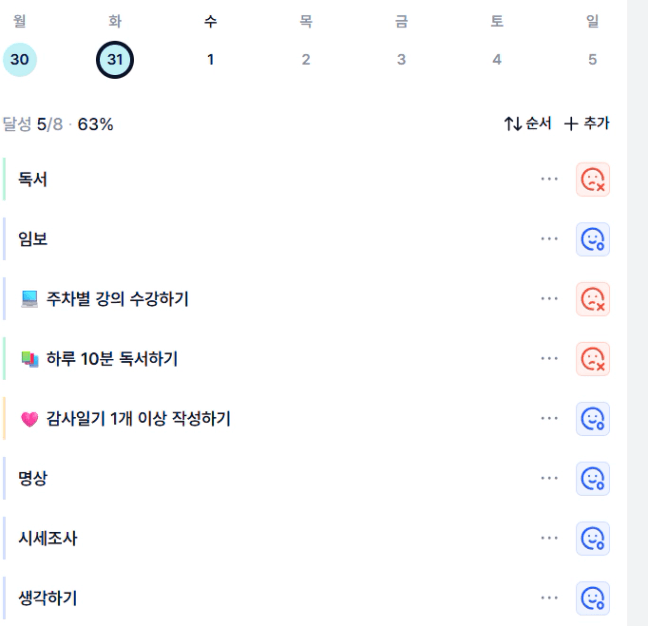Viewport: 648px width, 626px height.
Task: Click the 시세조사 completion smiley icon
Action: click(593, 538)
